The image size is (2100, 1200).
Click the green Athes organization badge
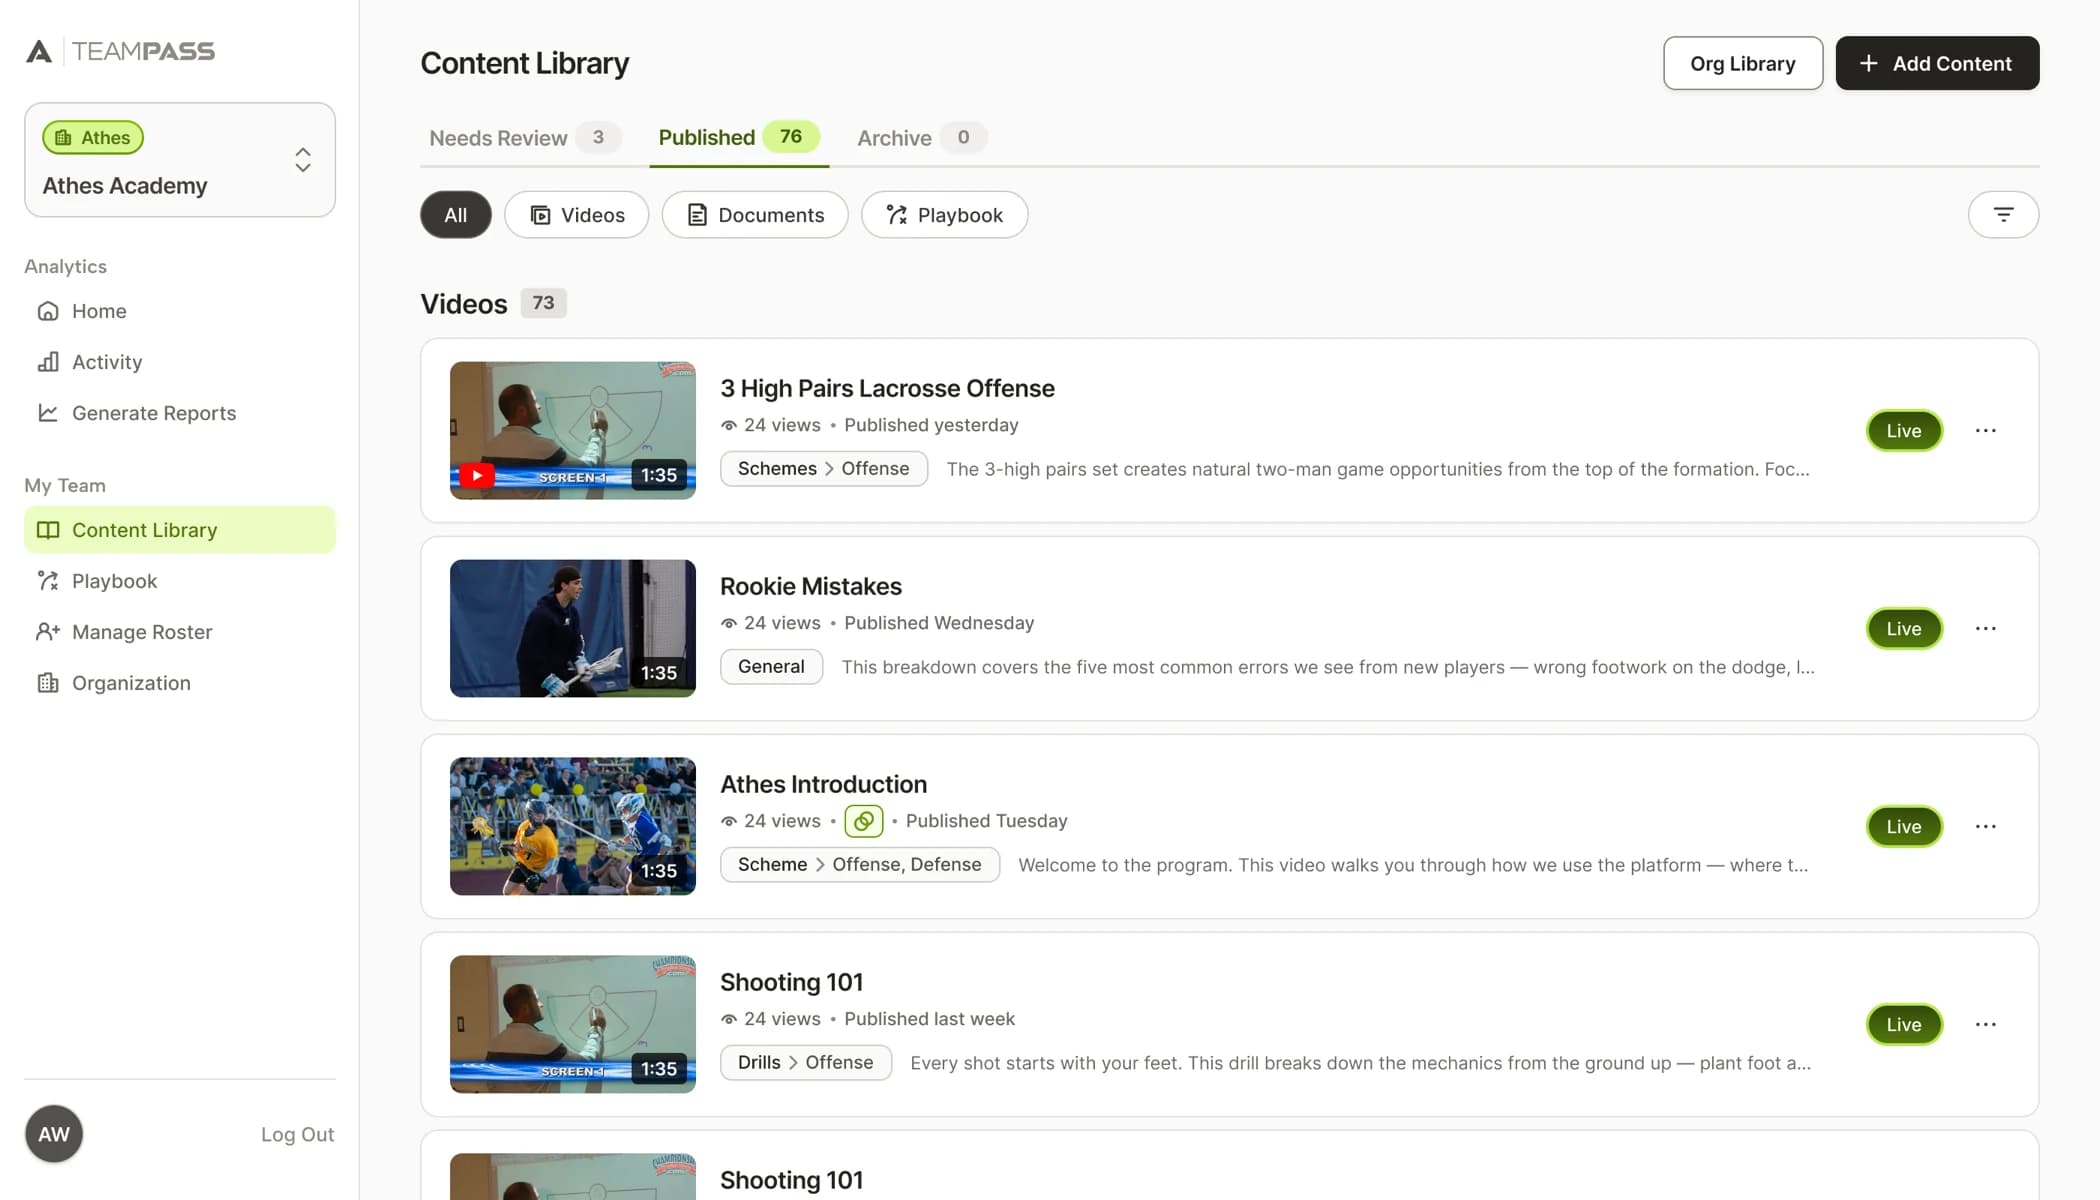tap(93, 137)
